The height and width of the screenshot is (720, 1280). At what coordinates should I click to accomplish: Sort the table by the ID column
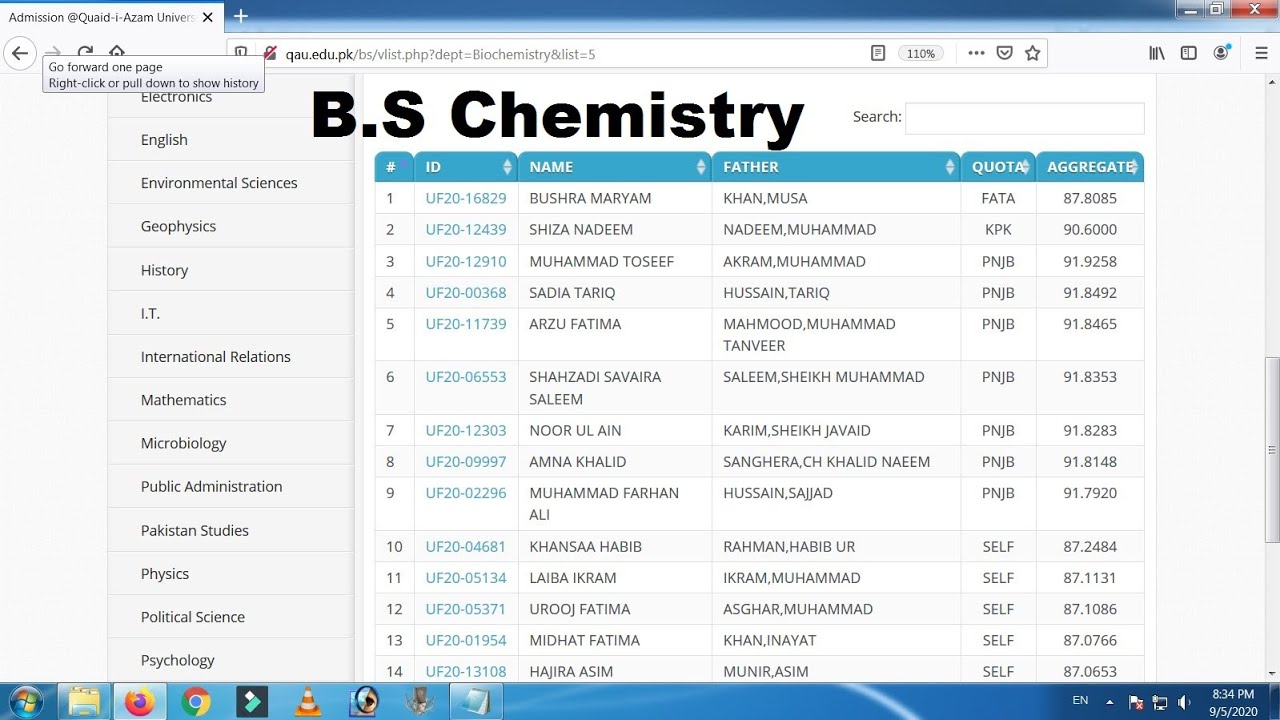click(466, 167)
